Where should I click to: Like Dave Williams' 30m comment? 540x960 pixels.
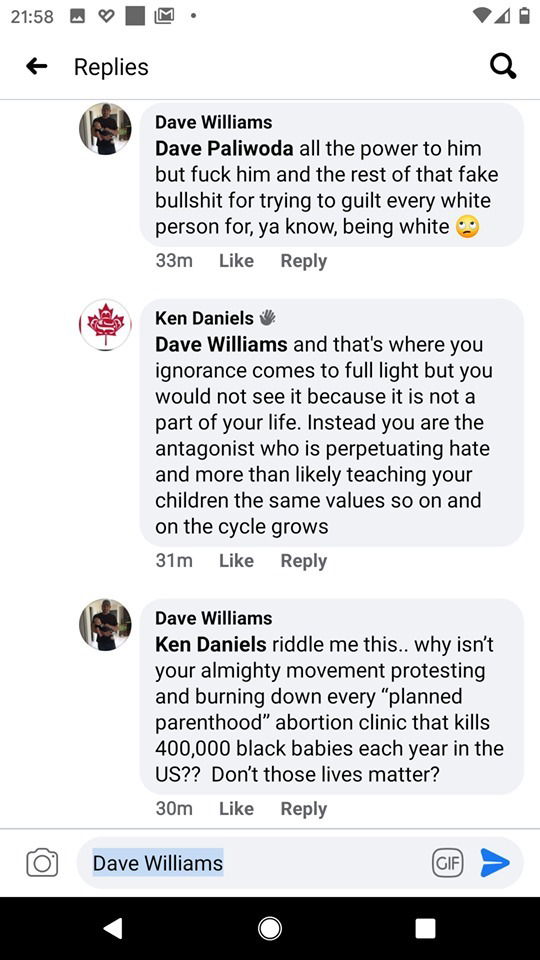[x=236, y=809]
